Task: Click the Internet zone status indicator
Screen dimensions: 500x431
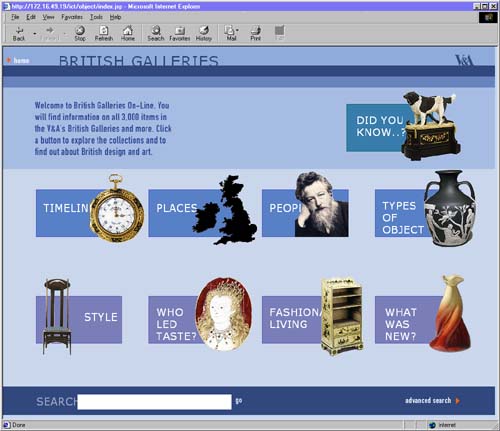Action: [442, 425]
